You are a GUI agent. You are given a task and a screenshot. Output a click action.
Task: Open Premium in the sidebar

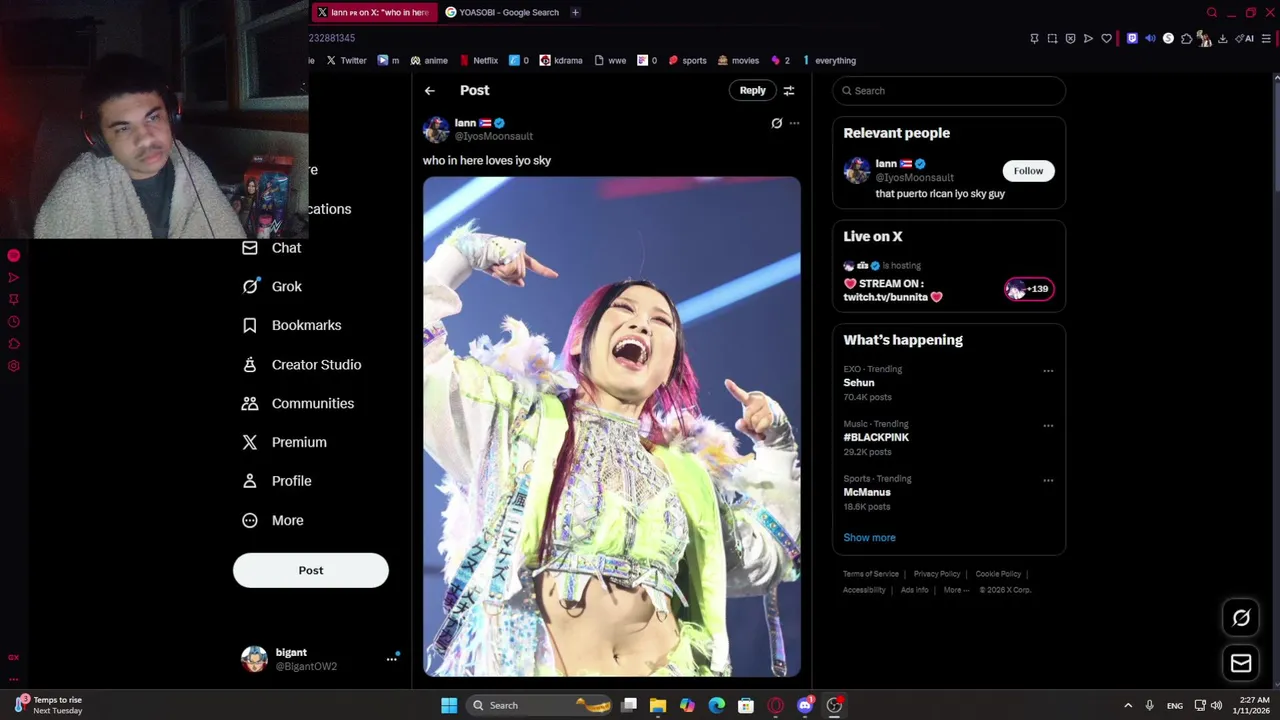(x=285, y=442)
